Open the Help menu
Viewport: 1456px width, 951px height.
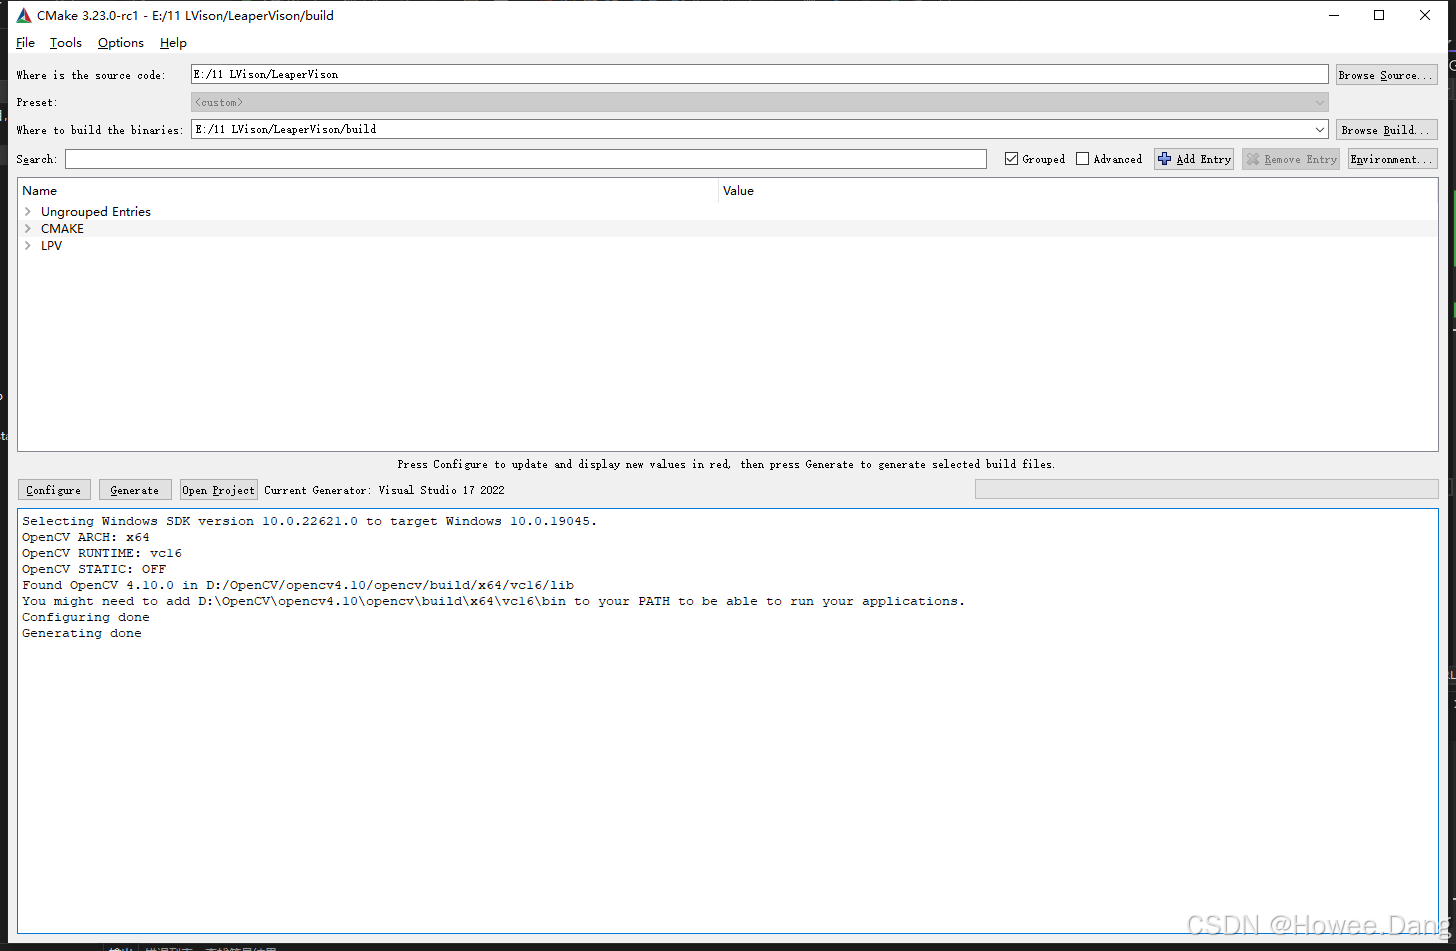pyautogui.click(x=173, y=43)
